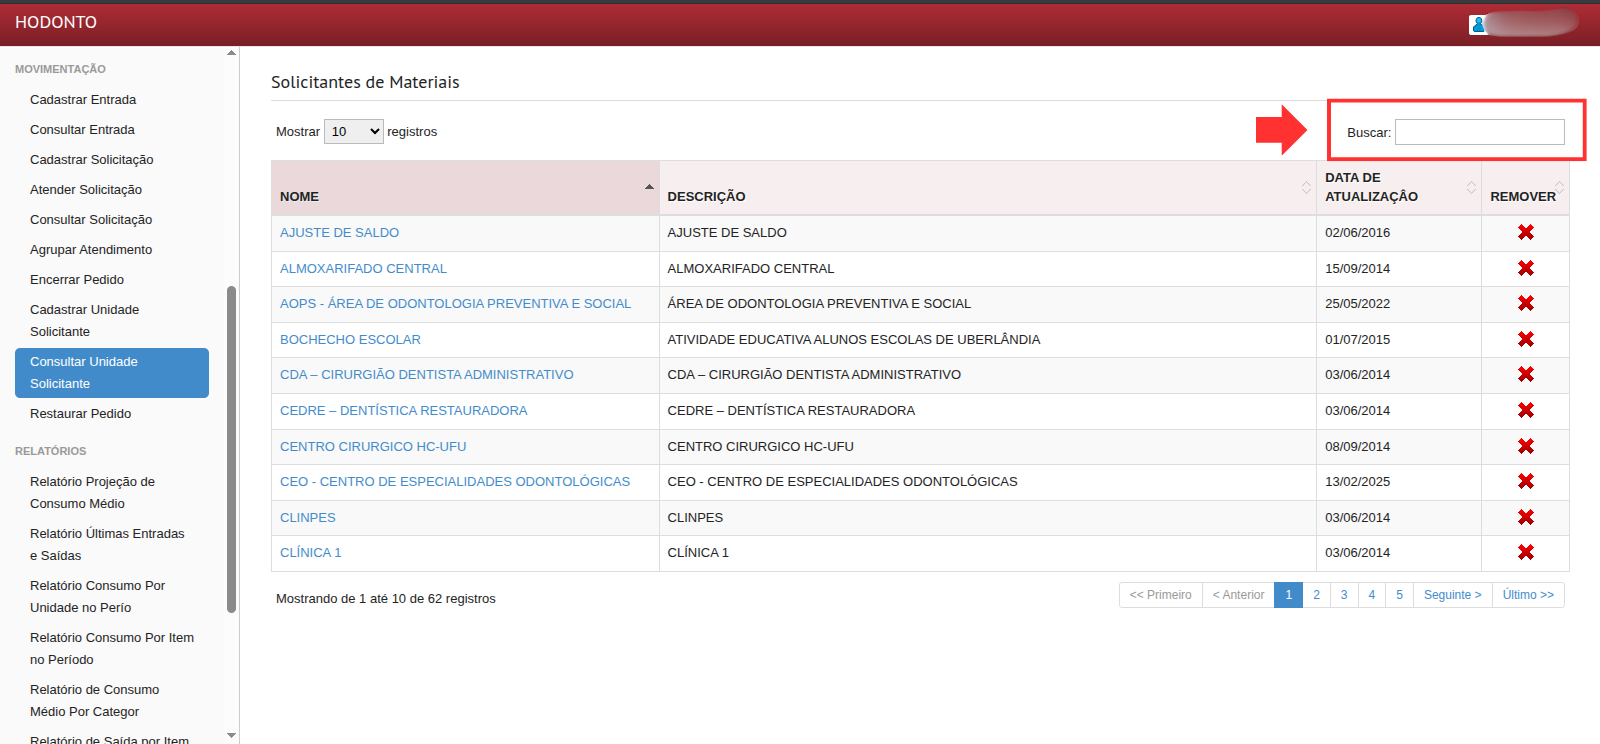
Task: Delete the CLINPES row
Action: pos(1525,517)
